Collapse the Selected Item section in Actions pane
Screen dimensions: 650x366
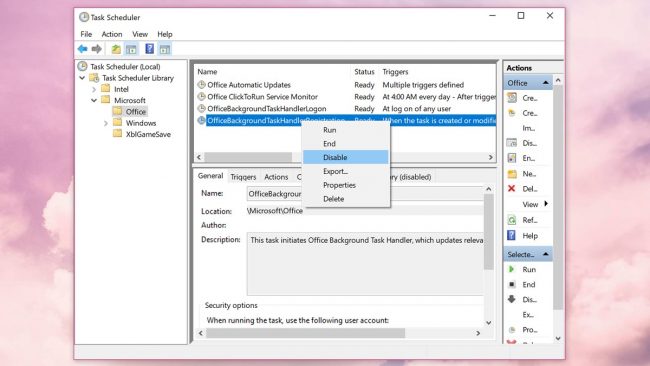tap(546, 254)
